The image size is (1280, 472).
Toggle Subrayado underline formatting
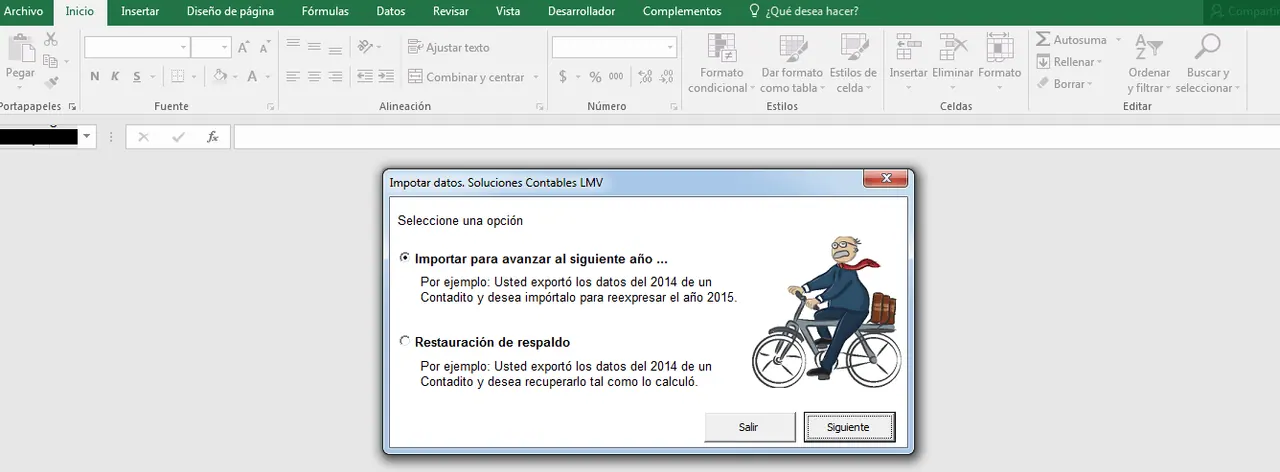pos(137,77)
